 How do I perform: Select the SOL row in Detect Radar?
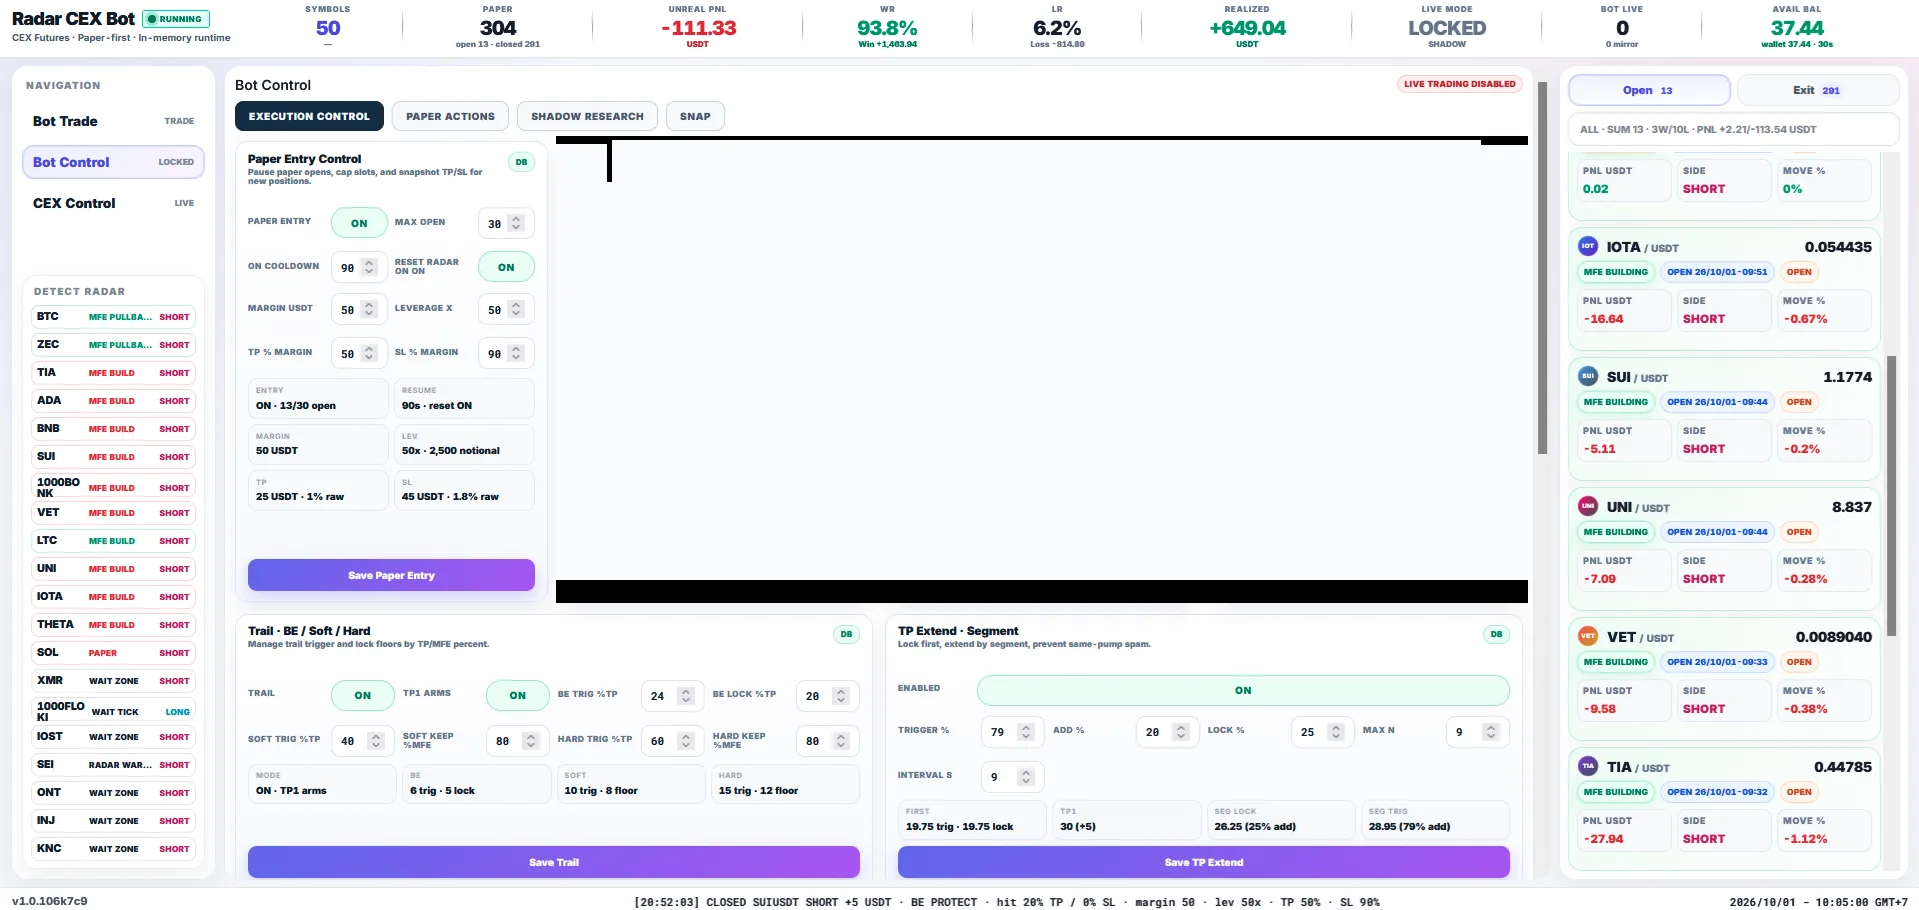113,653
